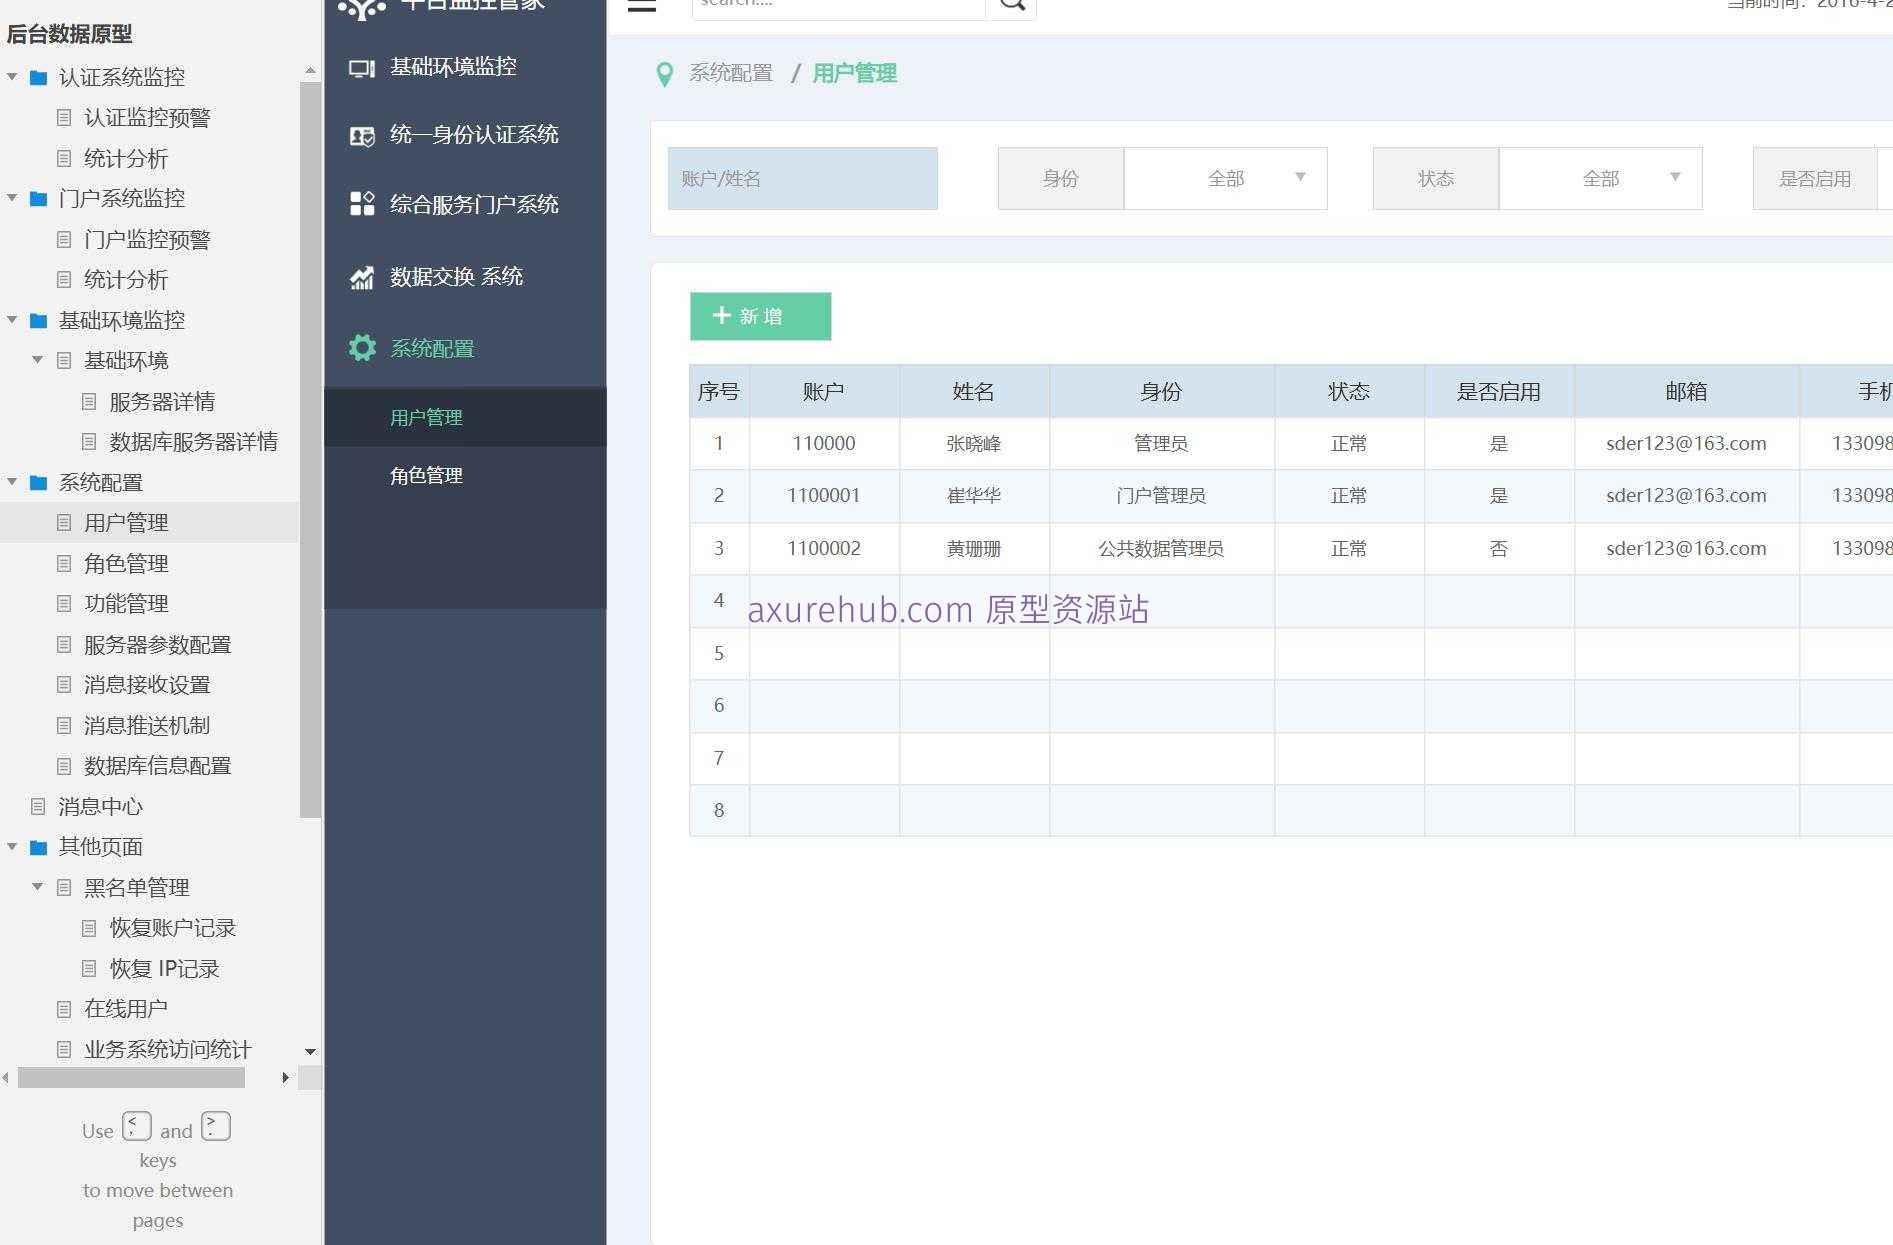Click the magnifier search icon

[x=1012, y=4]
